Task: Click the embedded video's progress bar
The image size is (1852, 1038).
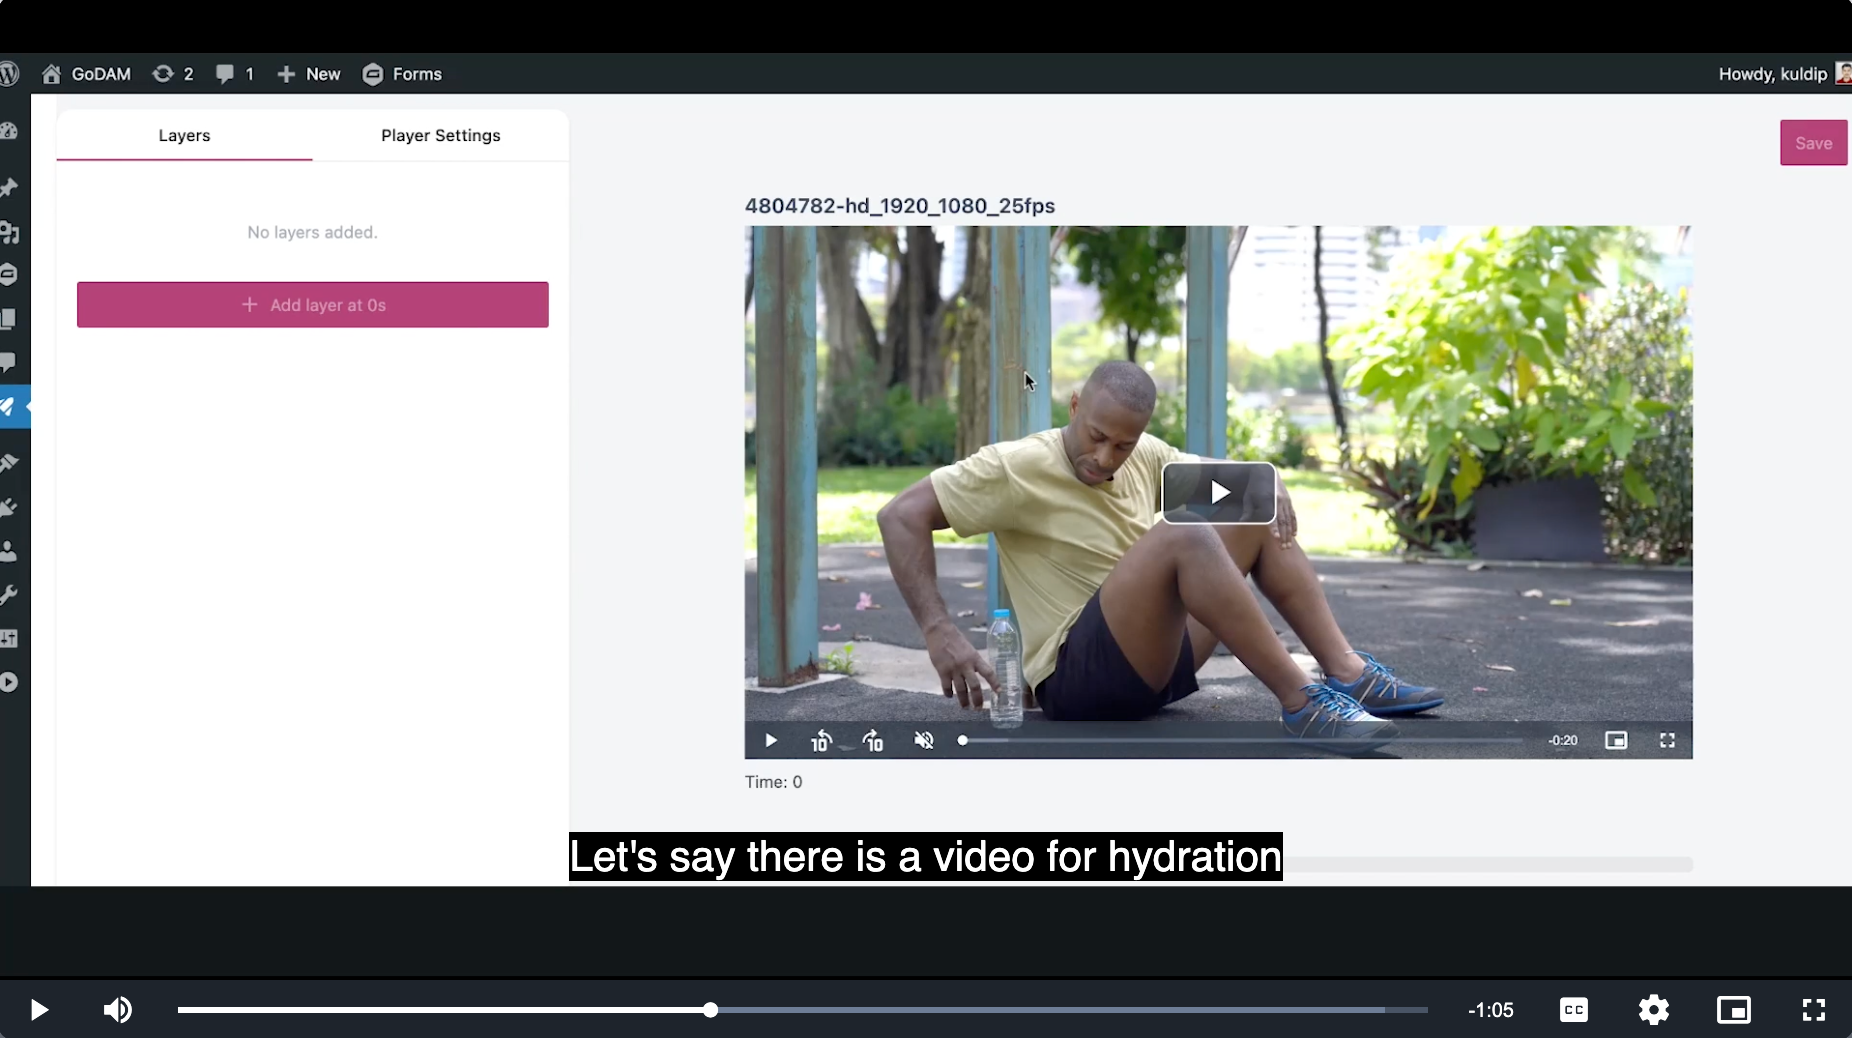Action: 1240,741
